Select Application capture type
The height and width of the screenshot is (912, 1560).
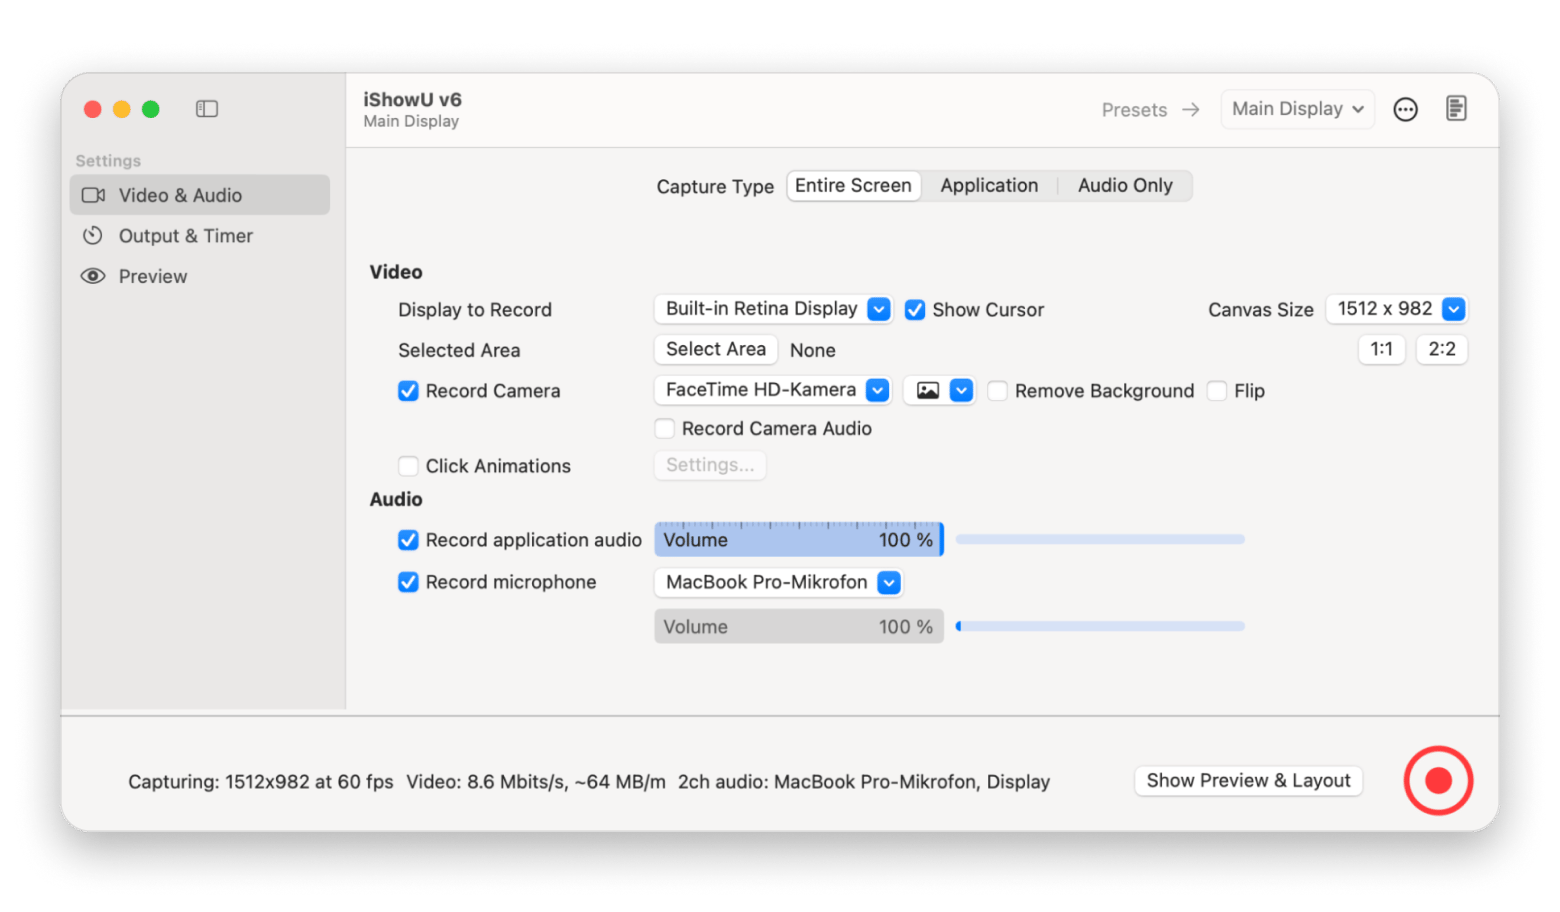(x=989, y=185)
